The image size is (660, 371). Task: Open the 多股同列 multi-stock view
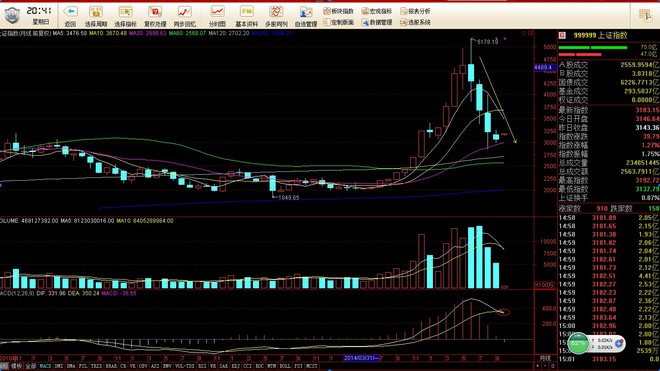[x=276, y=16]
